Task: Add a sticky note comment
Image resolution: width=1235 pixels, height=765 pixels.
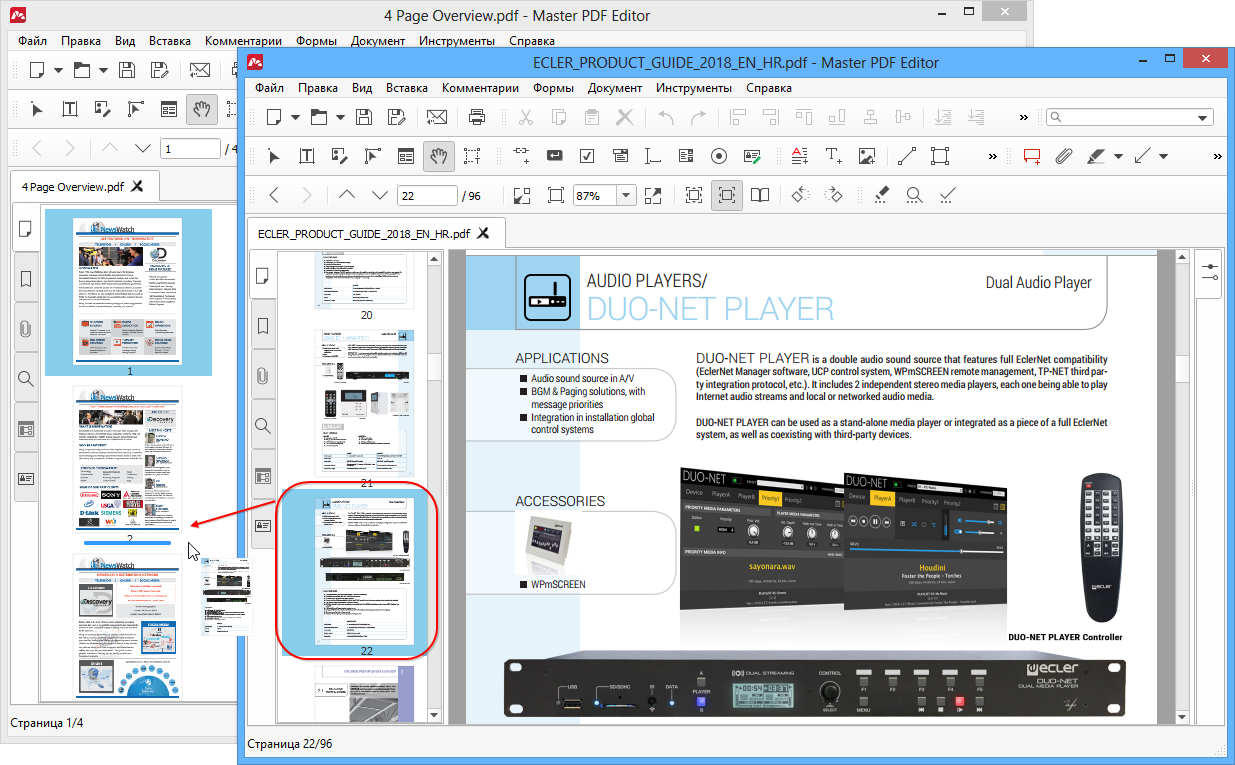Action: coord(1032,156)
